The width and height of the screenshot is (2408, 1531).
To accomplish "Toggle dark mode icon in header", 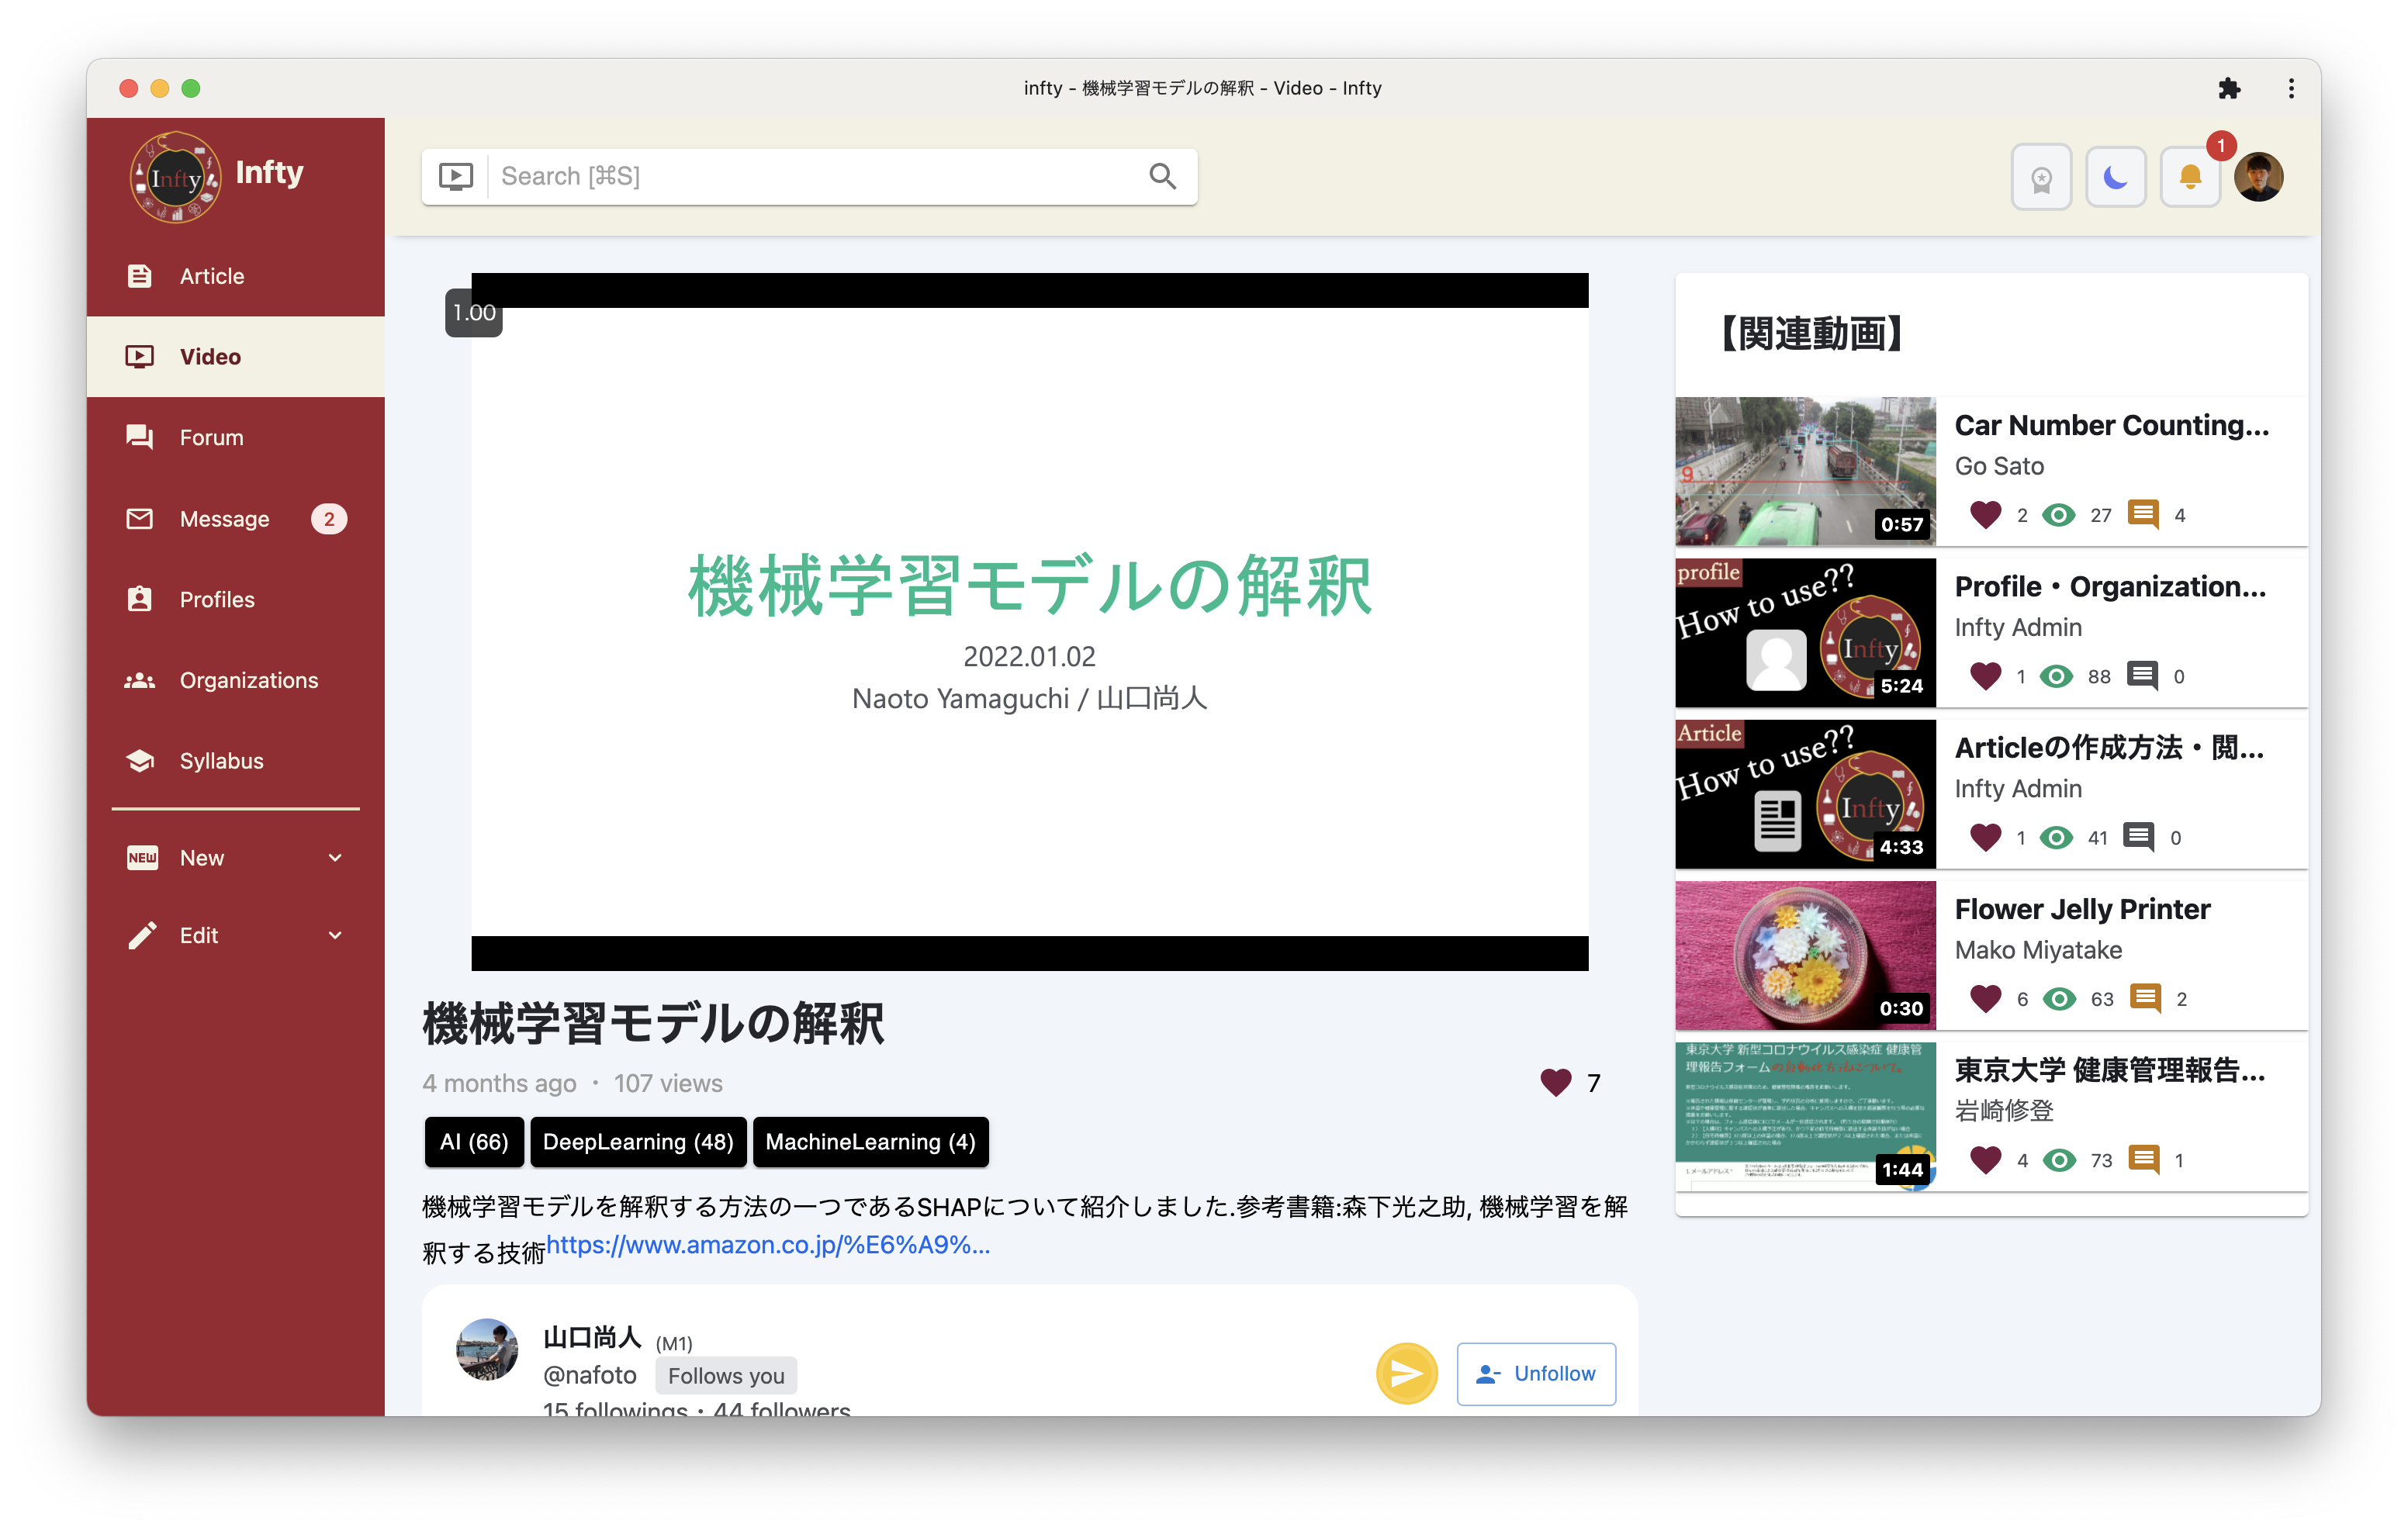I will pos(2115,175).
